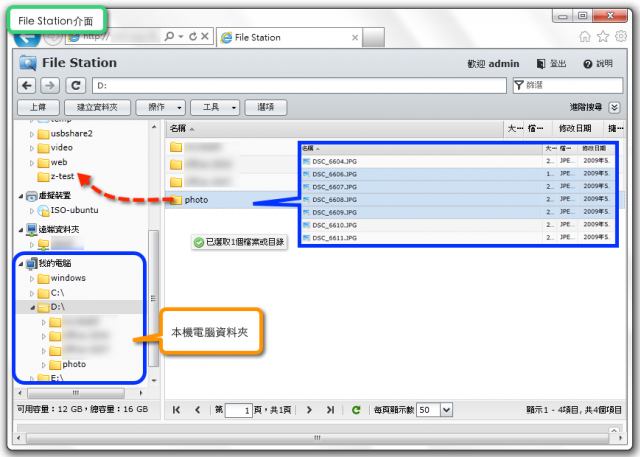Click the 登出 logout icon
The width and height of the screenshot is (640, 457).
(541, 64)
